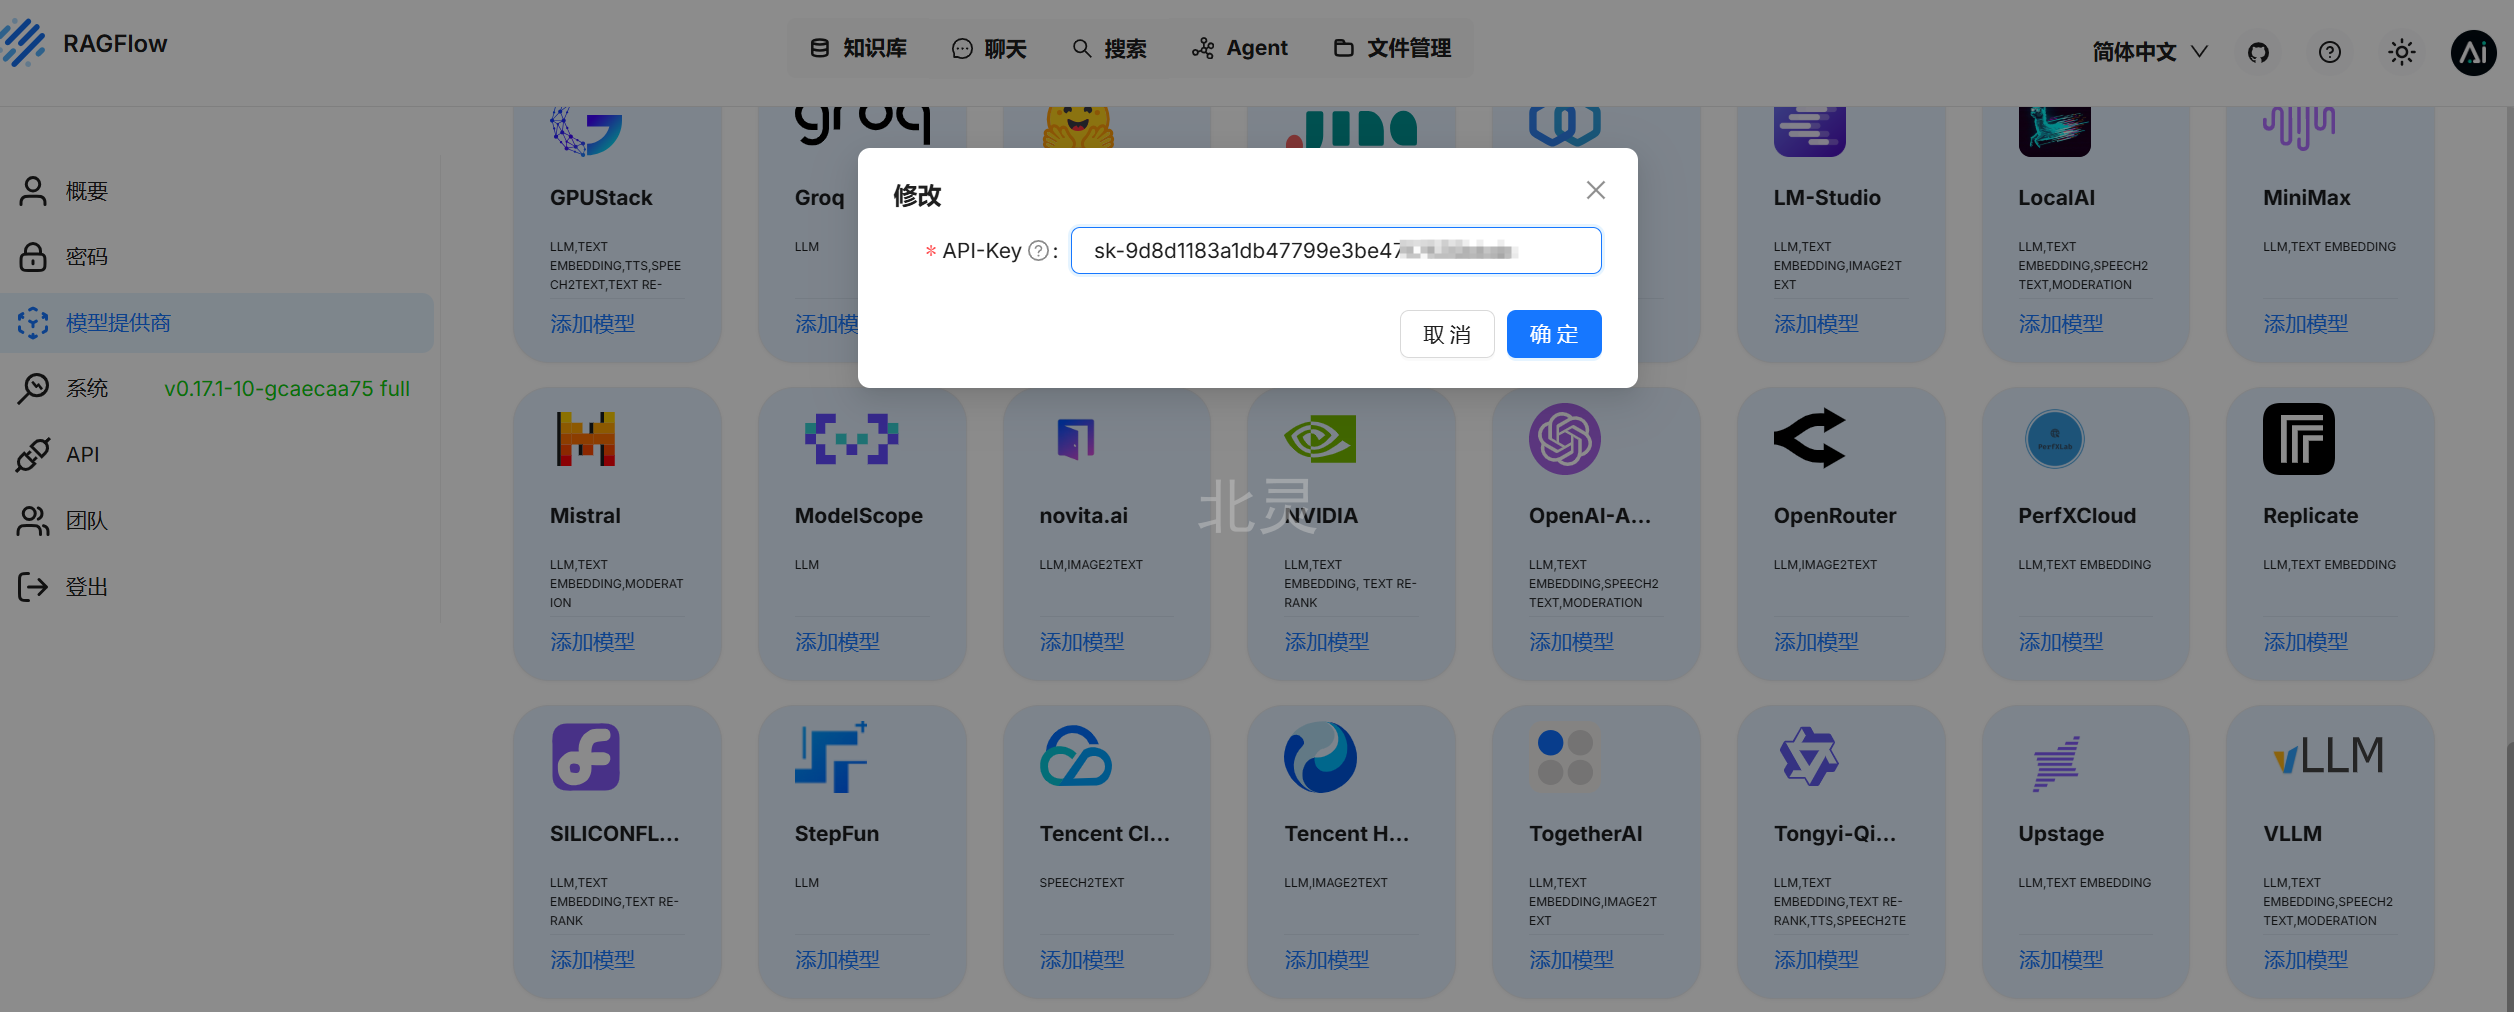Toggle light theme sun icon
Viewport: 2514px width, 1012px height.
pyautogui.click(x=2402, y=52)
